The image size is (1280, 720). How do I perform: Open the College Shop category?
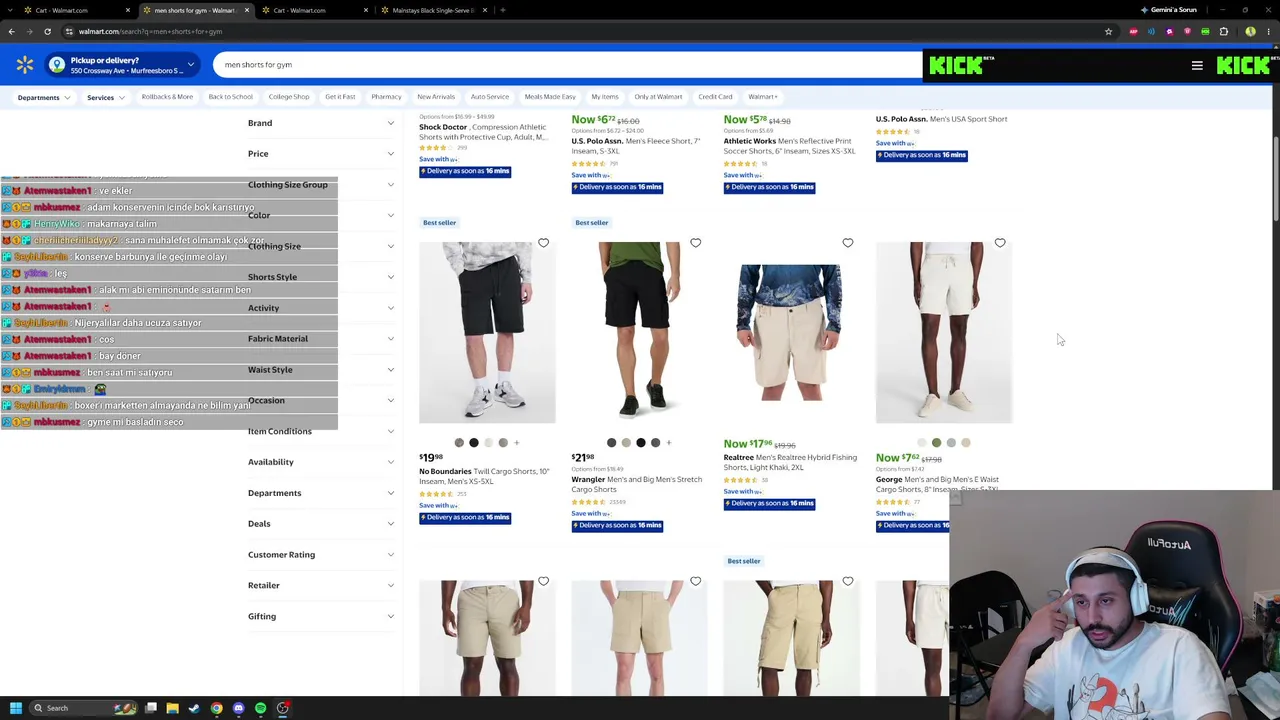click(x=289, y=97)
